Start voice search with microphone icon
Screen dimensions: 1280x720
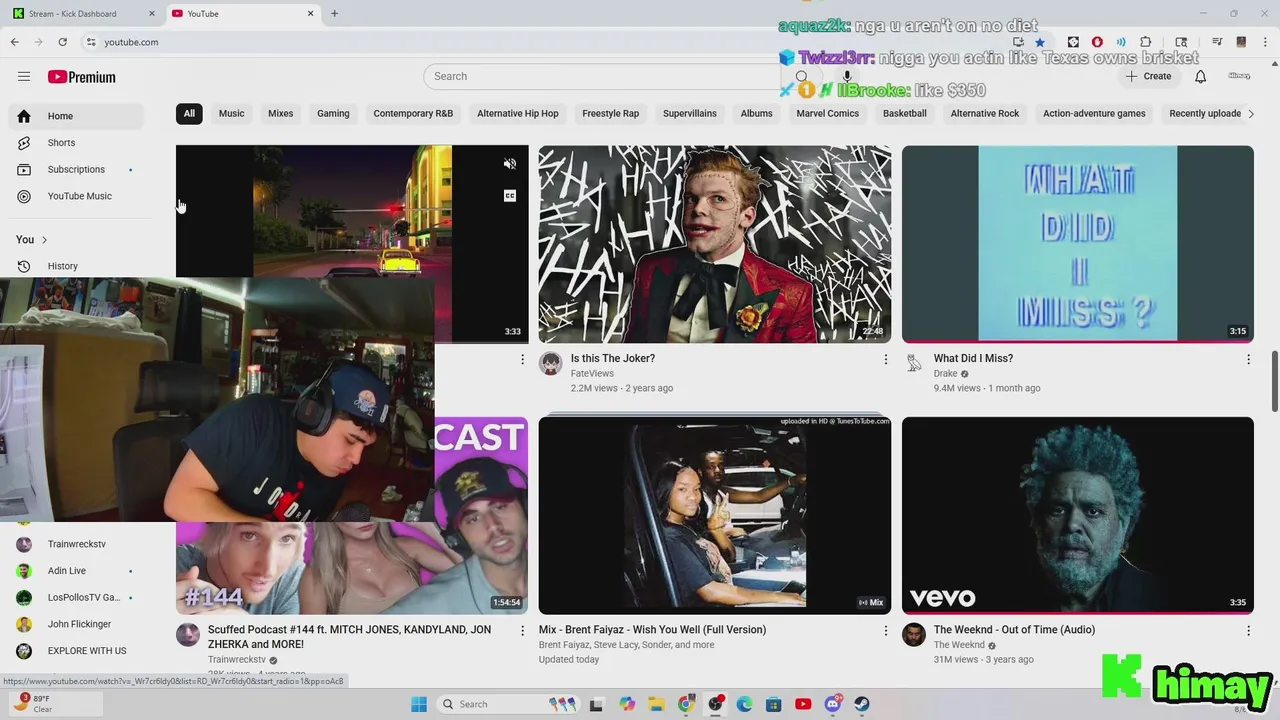pyautogui.click(x=847, y=77)
